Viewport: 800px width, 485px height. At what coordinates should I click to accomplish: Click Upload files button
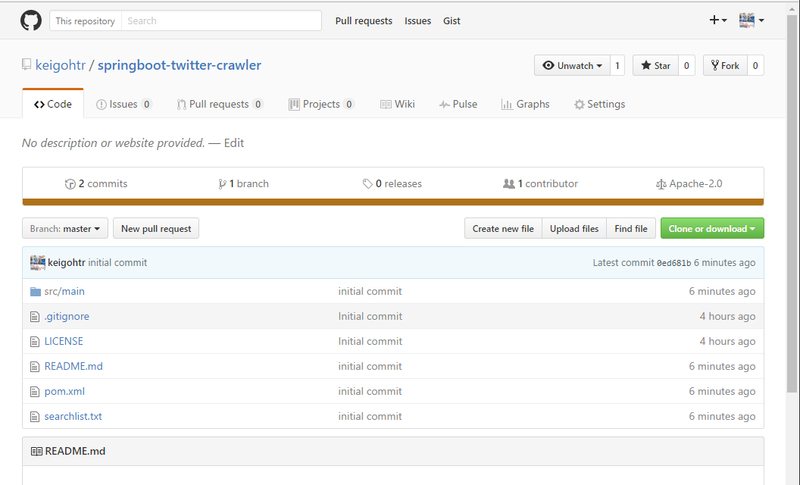tap(574, 228)
